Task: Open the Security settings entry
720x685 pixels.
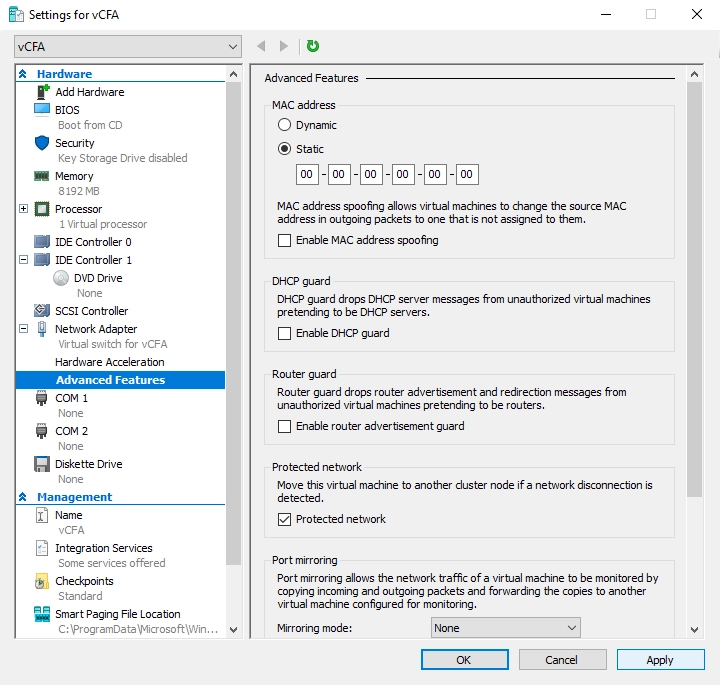Action: pyautogui.click(x=74, y=143)
